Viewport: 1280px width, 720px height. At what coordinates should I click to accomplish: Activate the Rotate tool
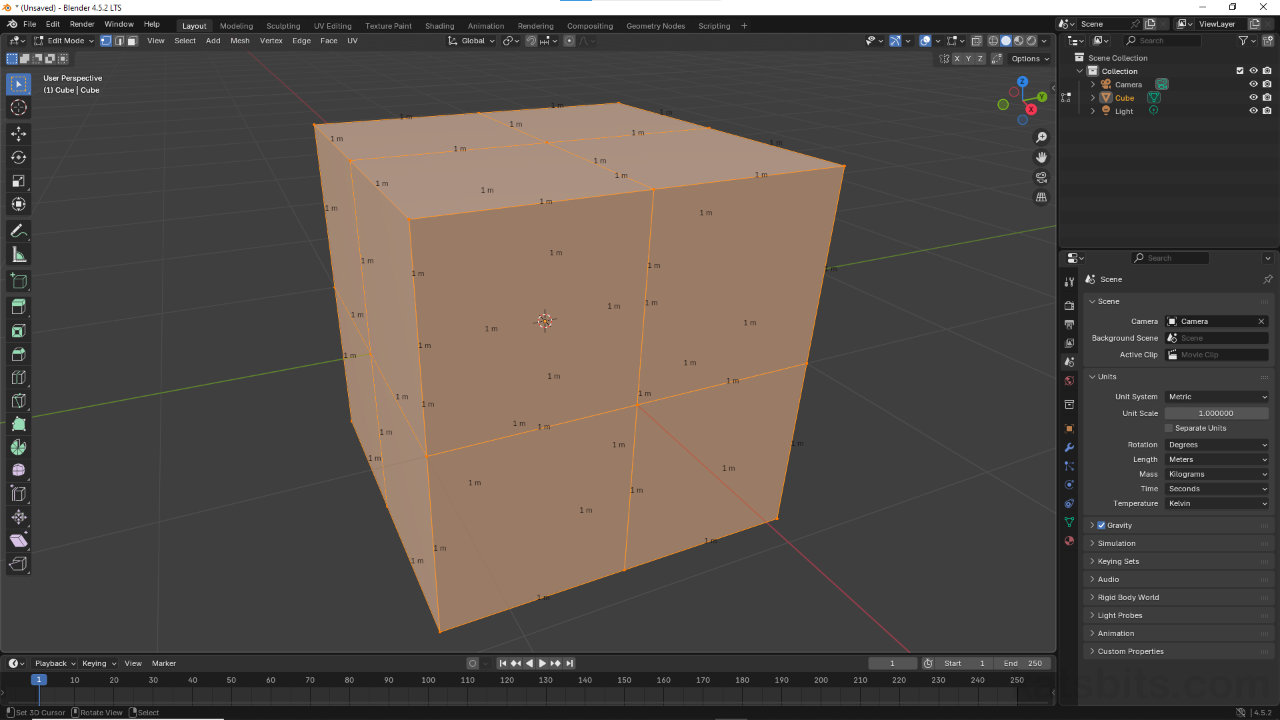tap(18, 157)
